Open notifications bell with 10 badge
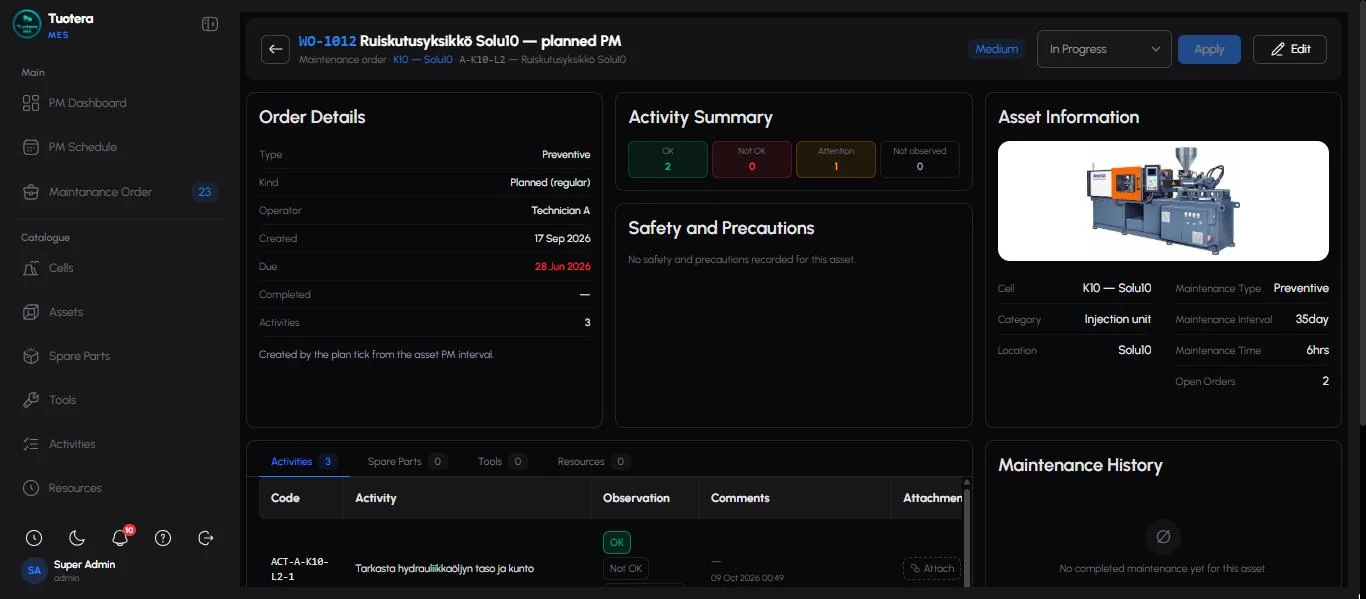Viewport: 1366px width, 599px height. (x=121, y=537)
